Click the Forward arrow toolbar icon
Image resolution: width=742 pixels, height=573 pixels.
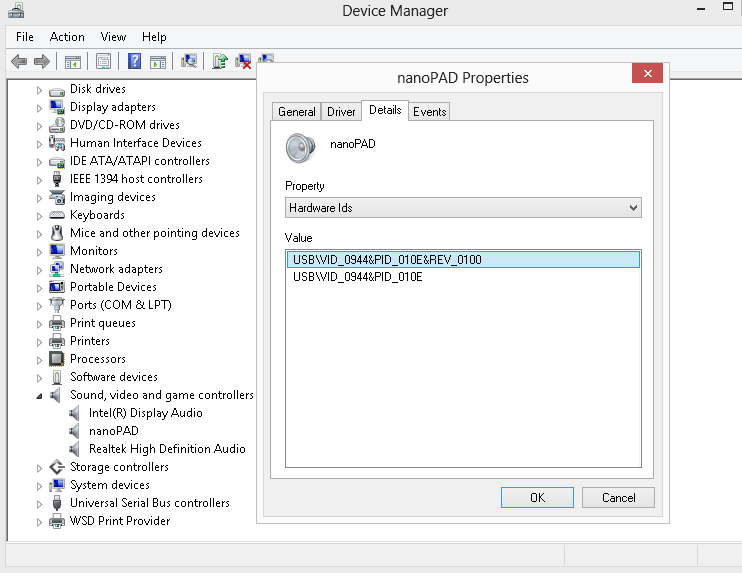click(42, 62)
